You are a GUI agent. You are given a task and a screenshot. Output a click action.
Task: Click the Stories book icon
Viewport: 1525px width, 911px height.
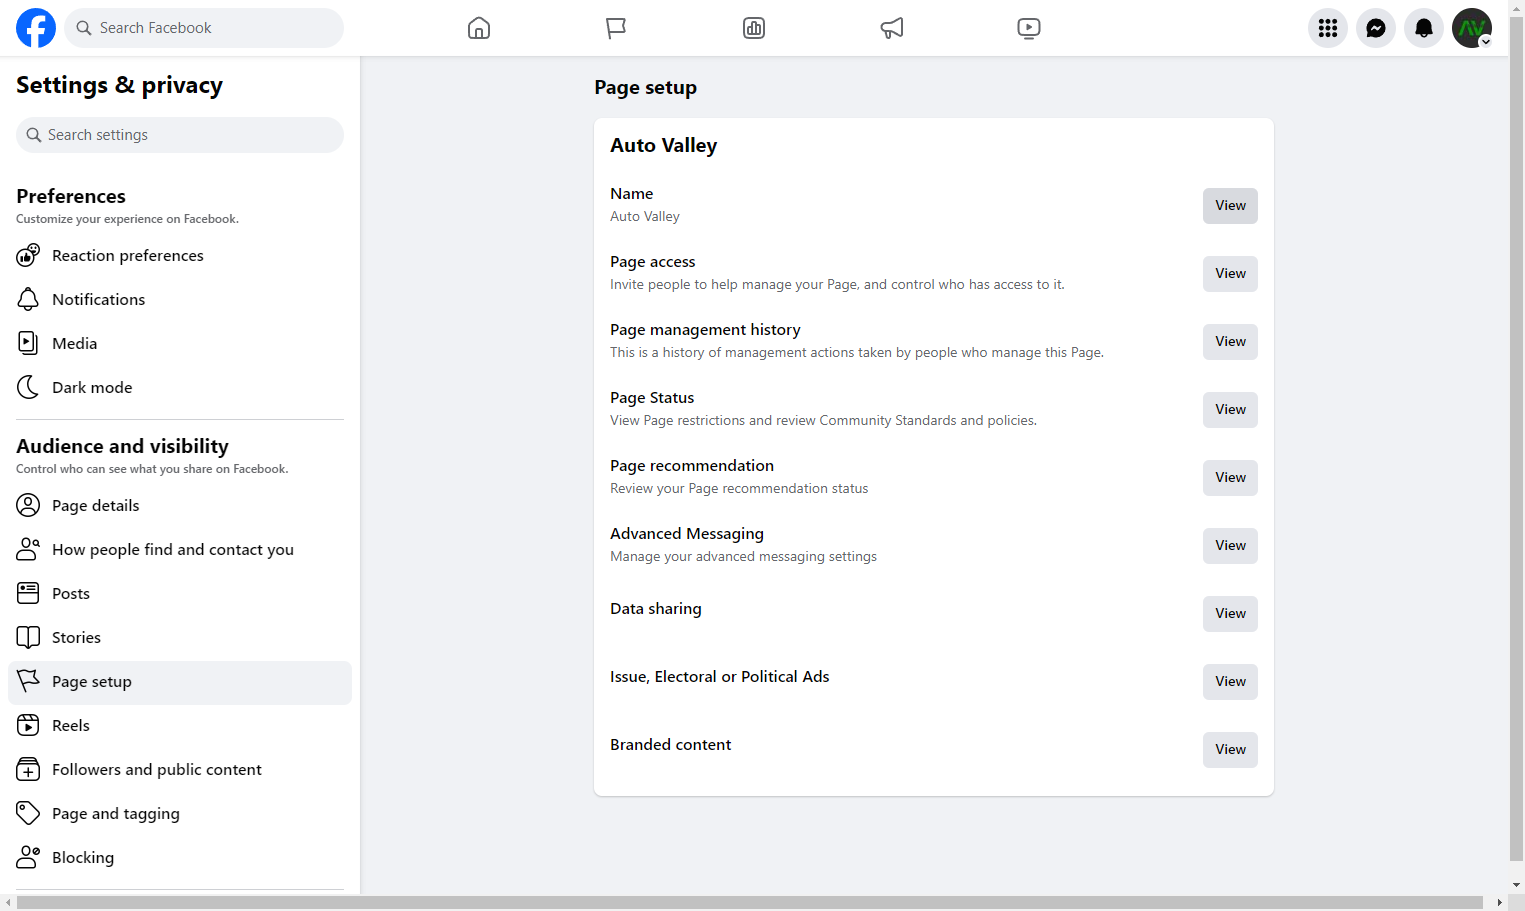(x=28, y=637)
